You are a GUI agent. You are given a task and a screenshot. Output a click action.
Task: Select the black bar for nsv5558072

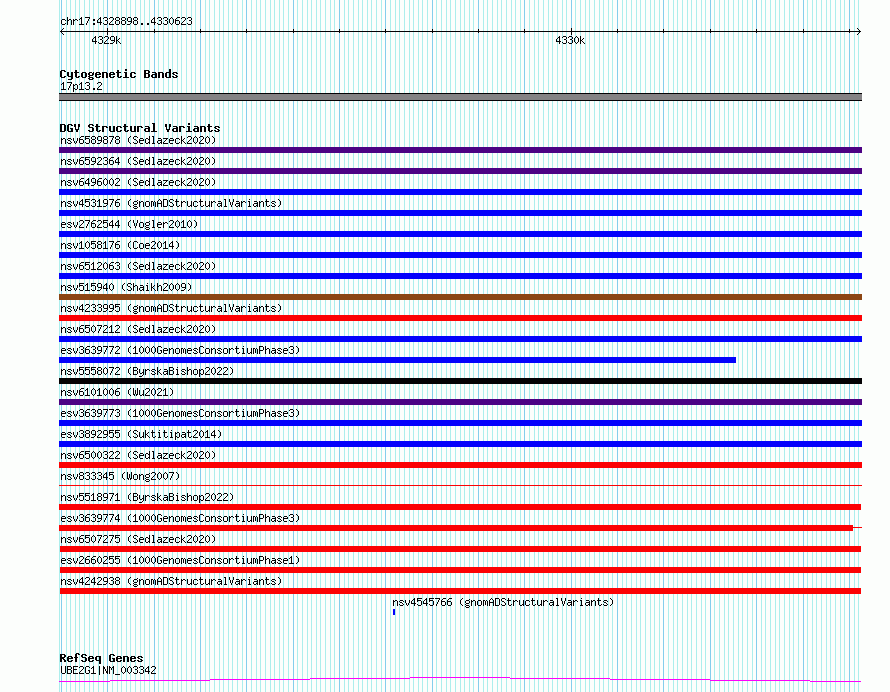coord(460,381)
